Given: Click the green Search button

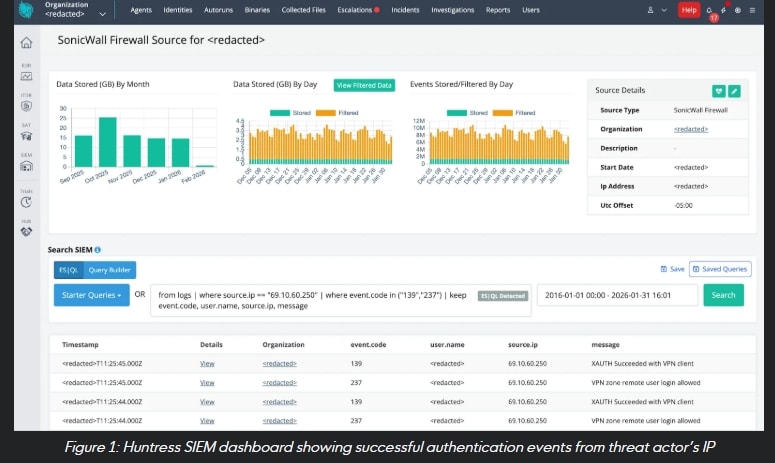Looking at the screenshot, I should point(723,295).
